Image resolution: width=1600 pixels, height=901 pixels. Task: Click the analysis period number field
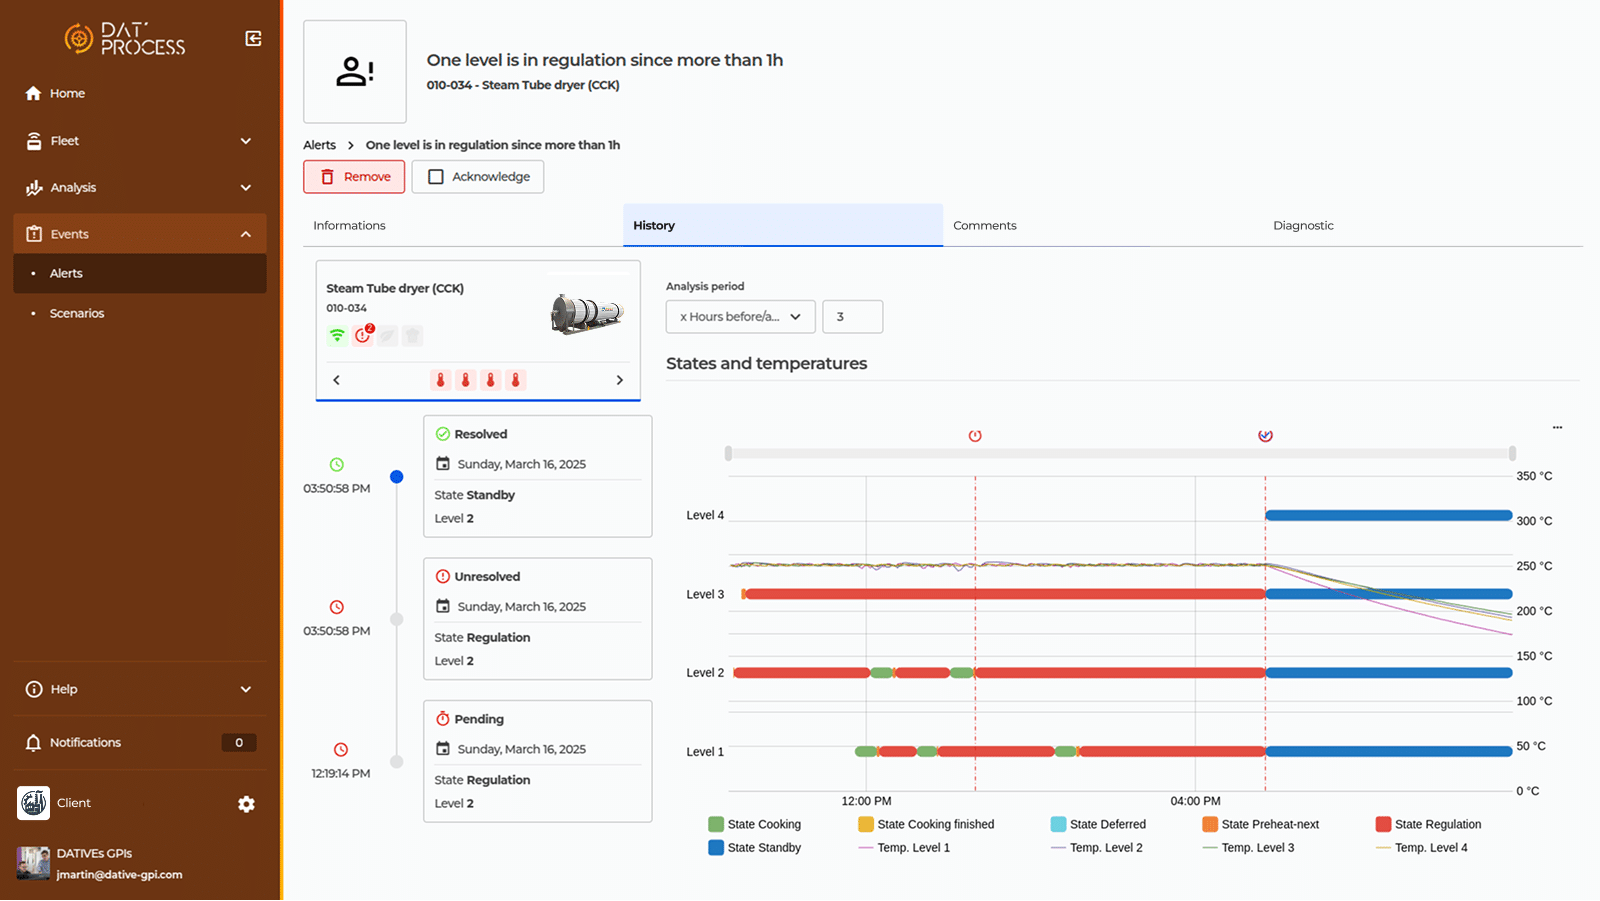(x=852, y=317)
